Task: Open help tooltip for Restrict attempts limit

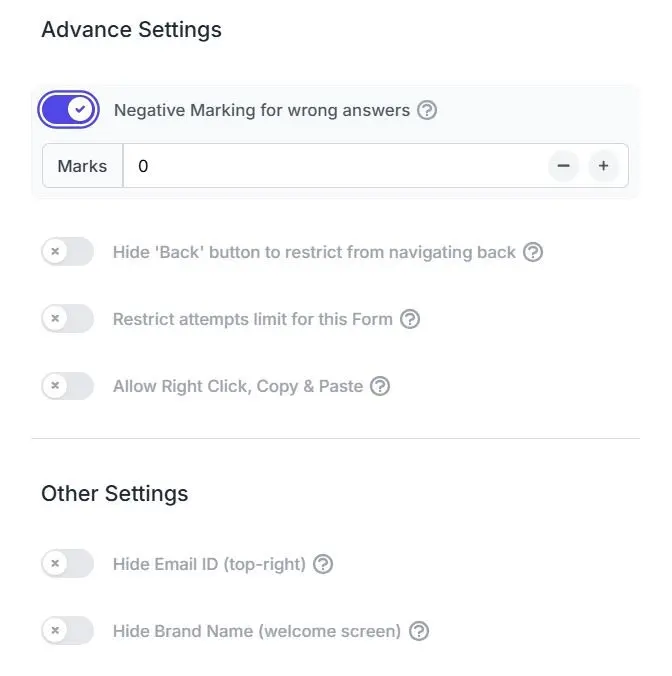Action: point(410,320)
